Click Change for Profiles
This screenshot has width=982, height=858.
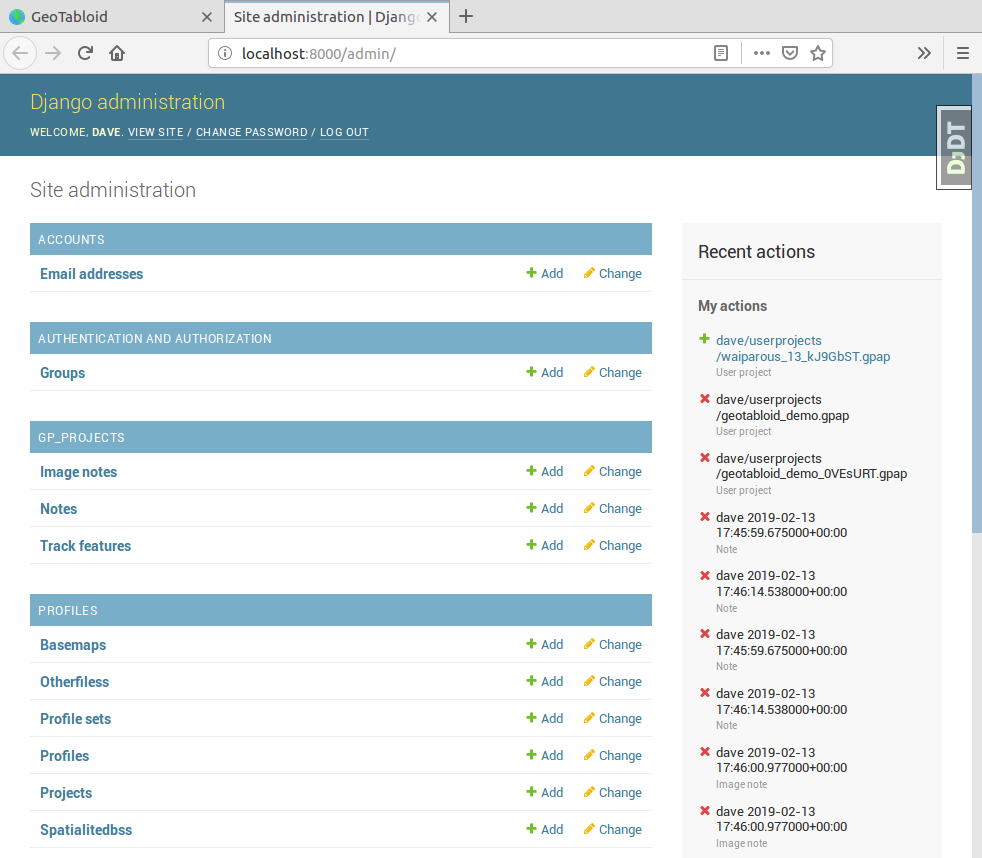click(612, 755)
